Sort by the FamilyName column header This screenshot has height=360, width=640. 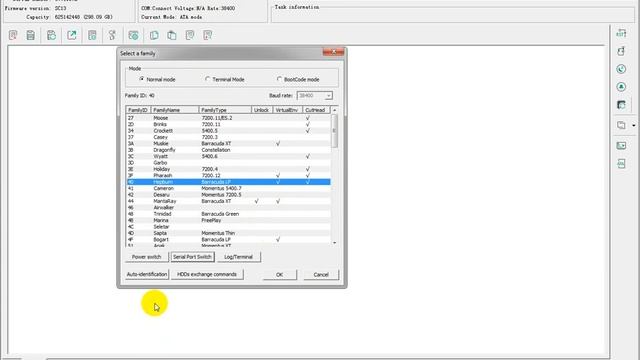(175, 110)
